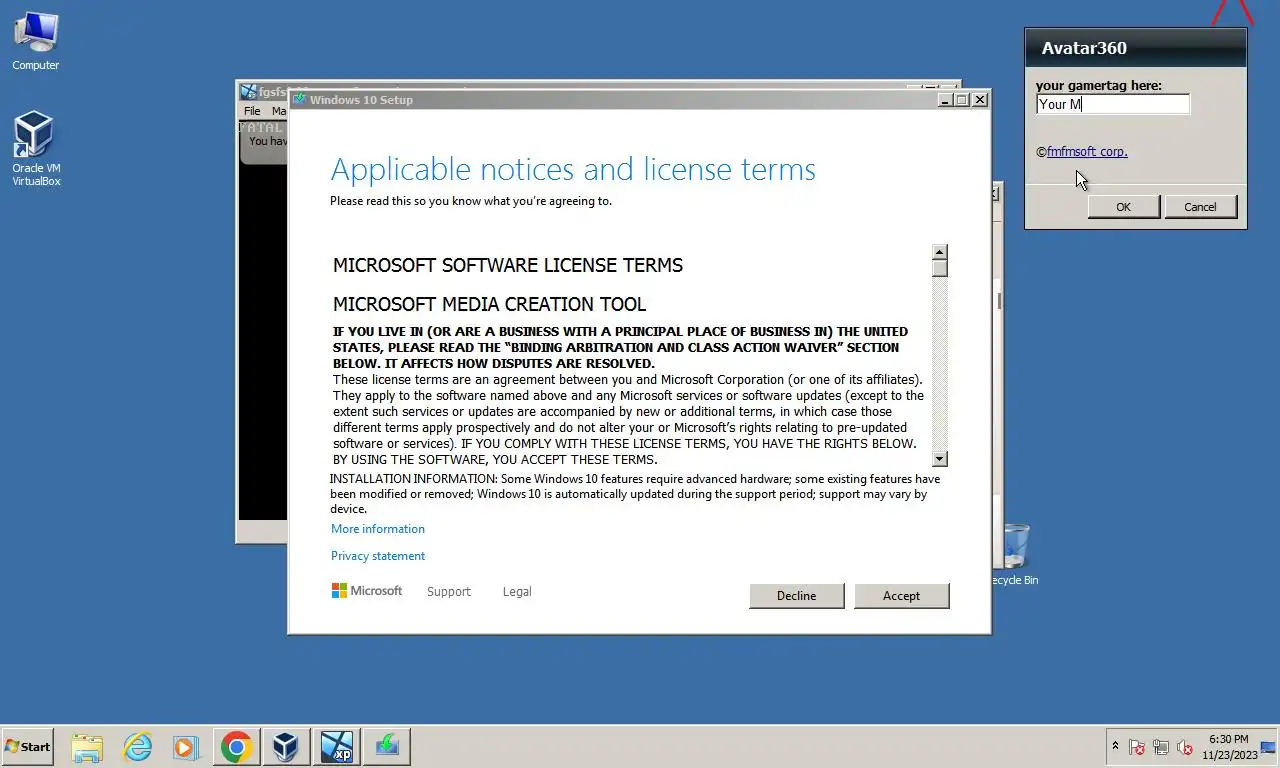Click the Microsoft logo in Setup footer

[367, 591]
